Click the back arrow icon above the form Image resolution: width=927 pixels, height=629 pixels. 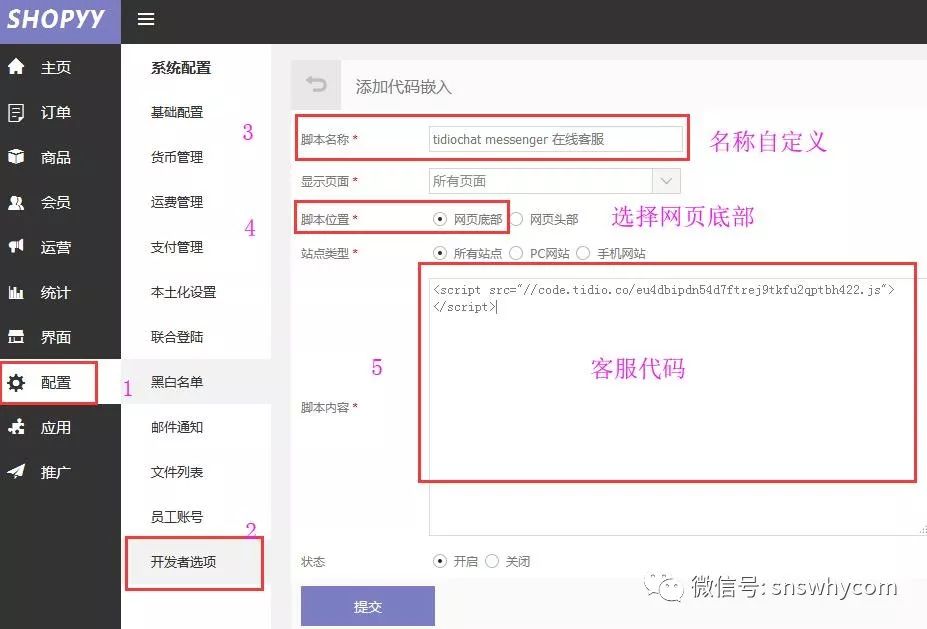point(316,85)
